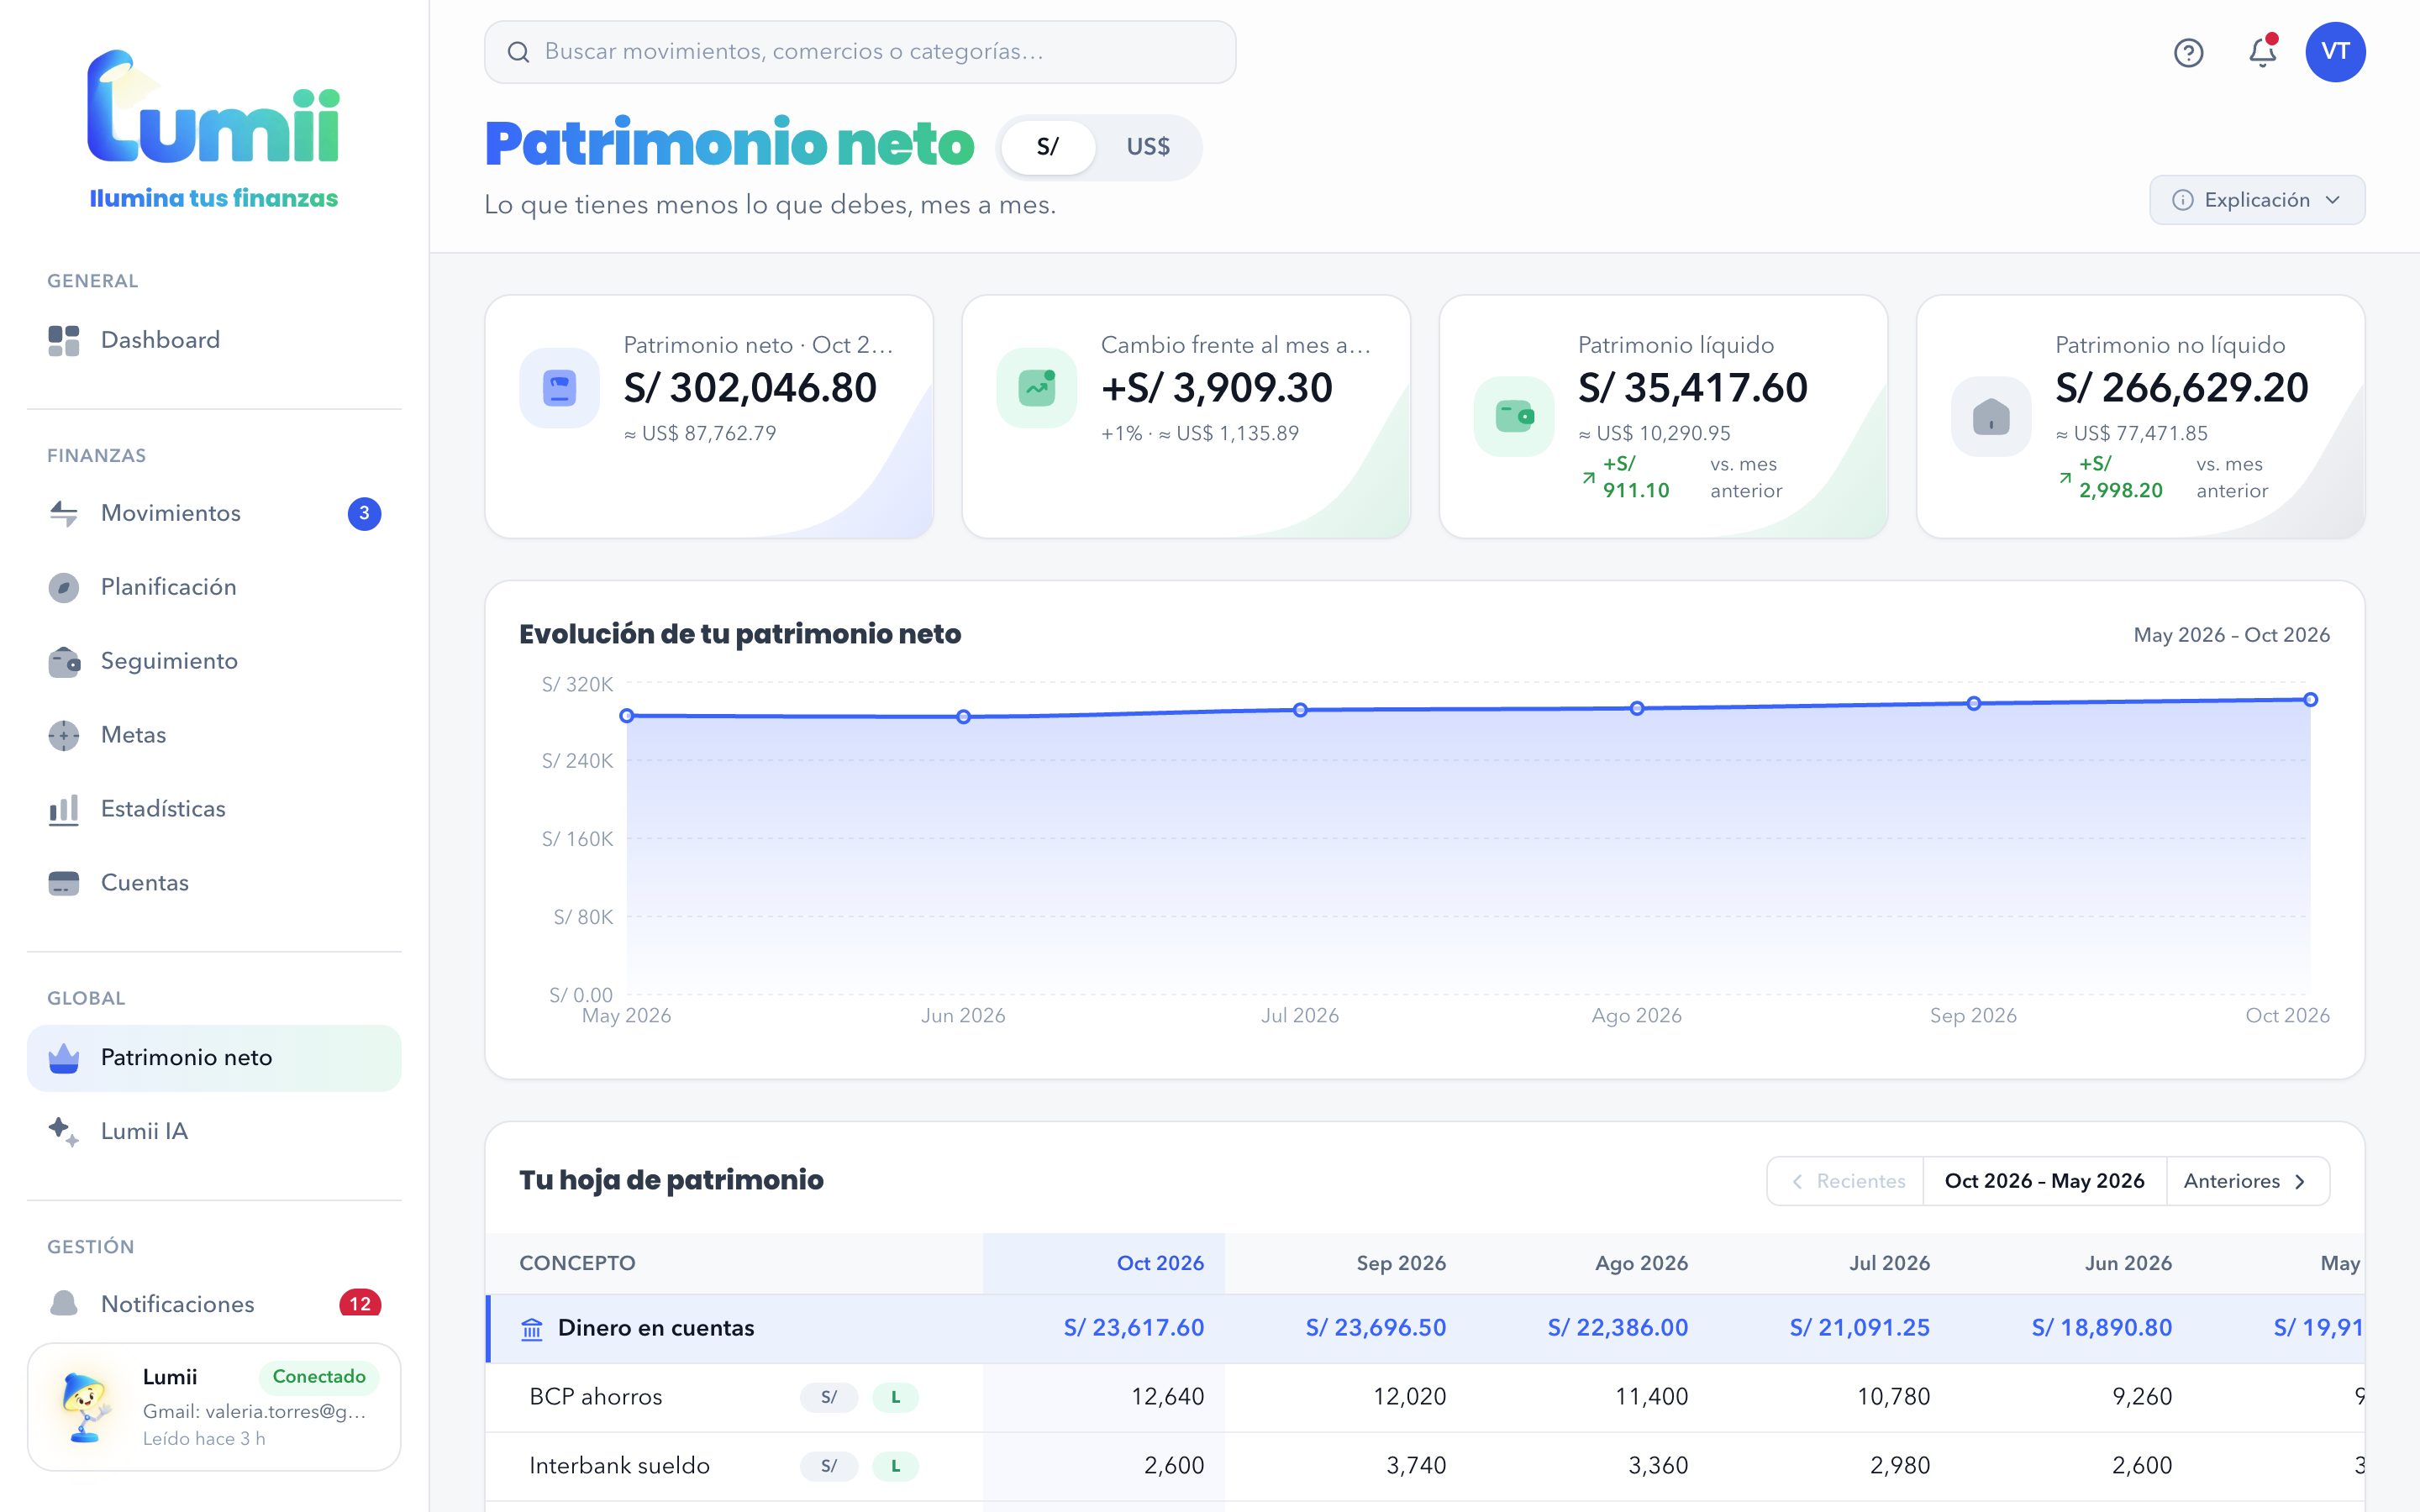Click the bank icon beside Dinero en cuentas
Viewport: 2420px width, 1512px height.
532,1329
